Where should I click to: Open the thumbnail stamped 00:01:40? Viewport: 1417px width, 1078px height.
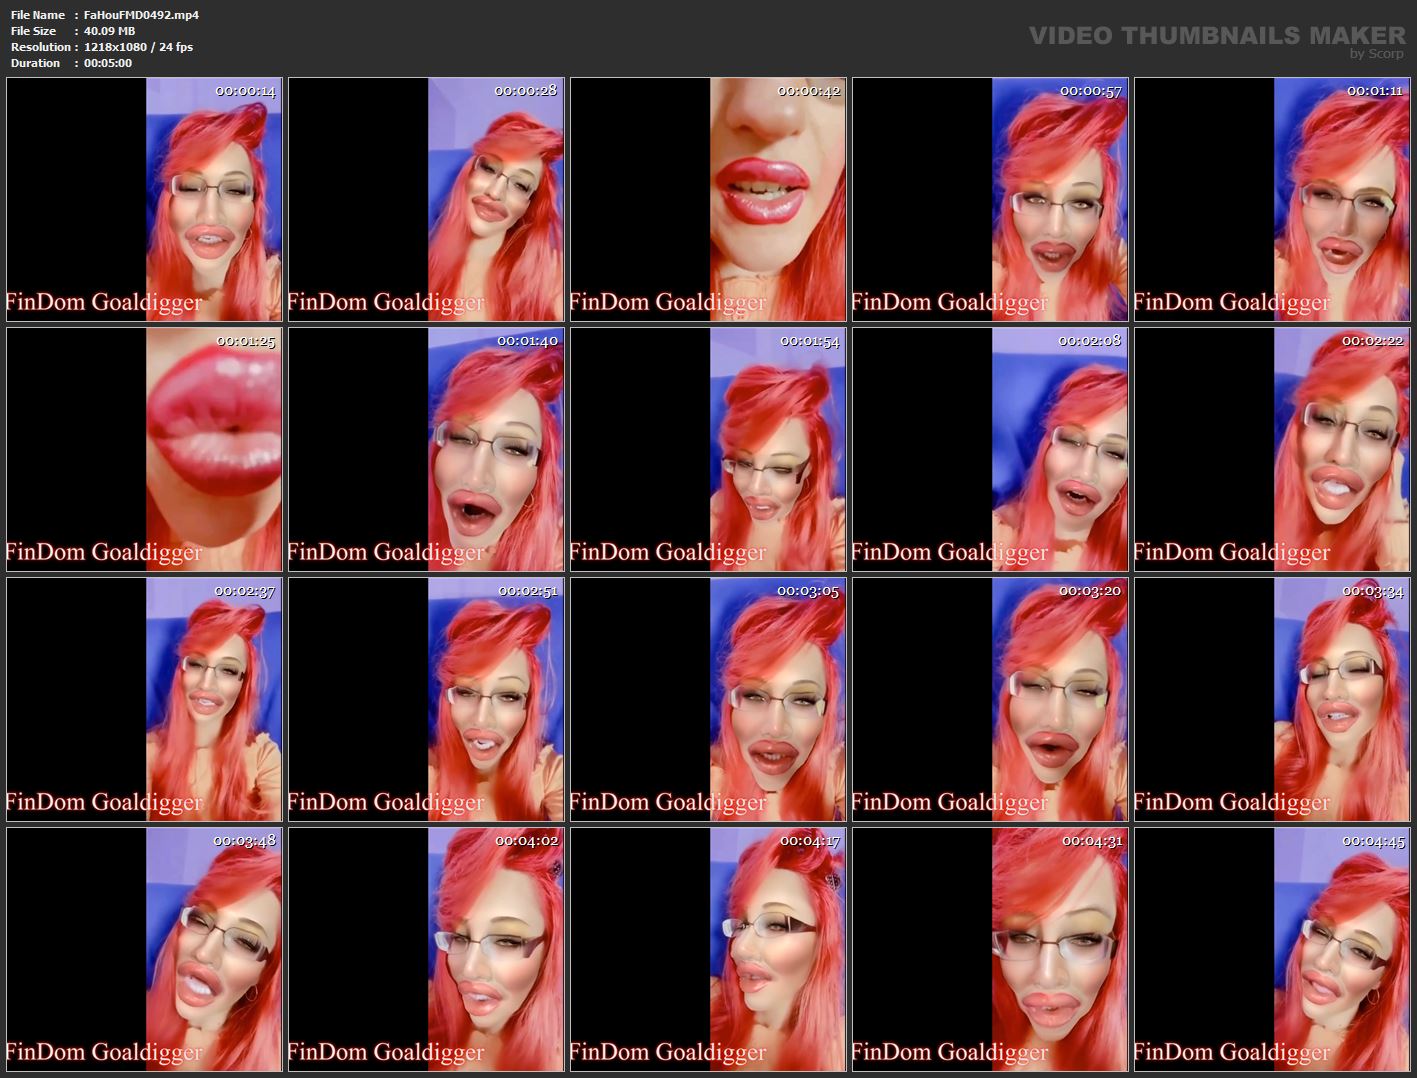click(427, 450)
